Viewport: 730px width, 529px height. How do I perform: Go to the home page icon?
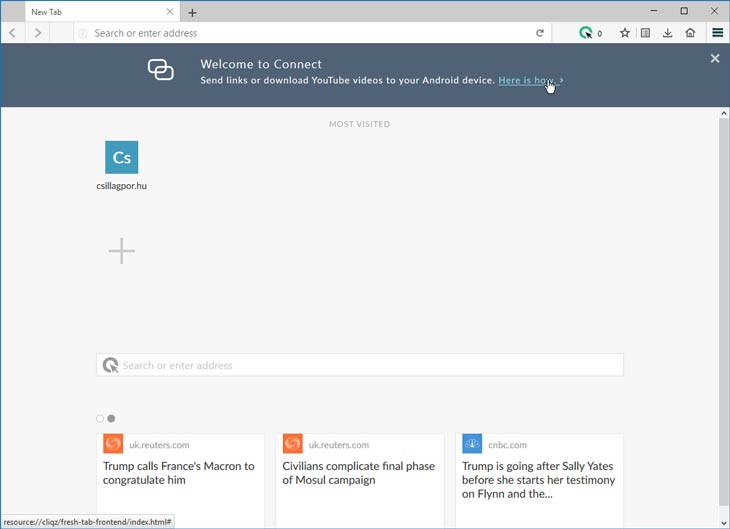click(x=690, y=33)
